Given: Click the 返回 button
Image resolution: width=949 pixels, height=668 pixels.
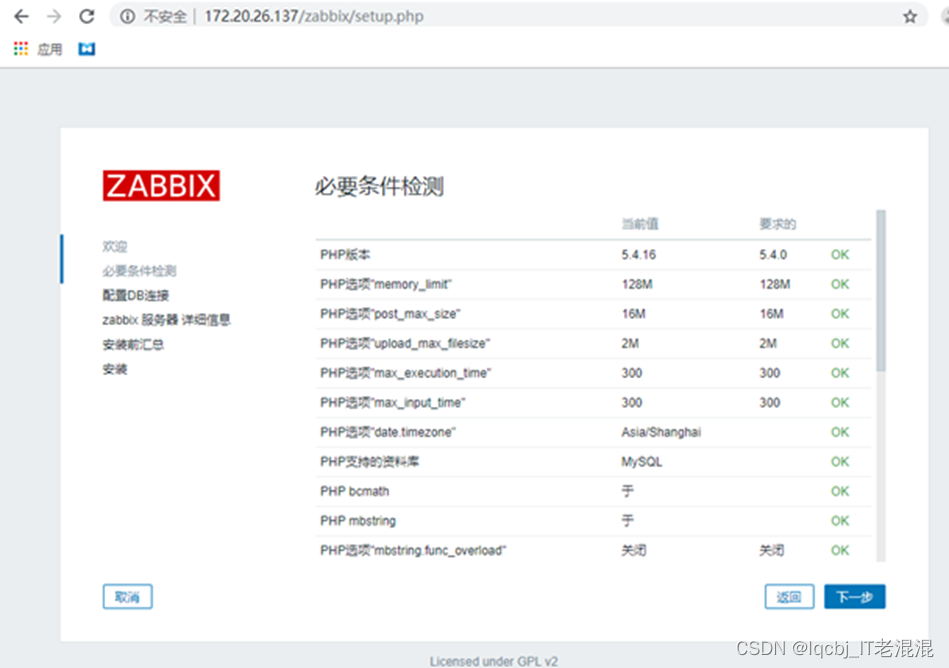Looking at the screenshot, I should [x=789, y=597].
